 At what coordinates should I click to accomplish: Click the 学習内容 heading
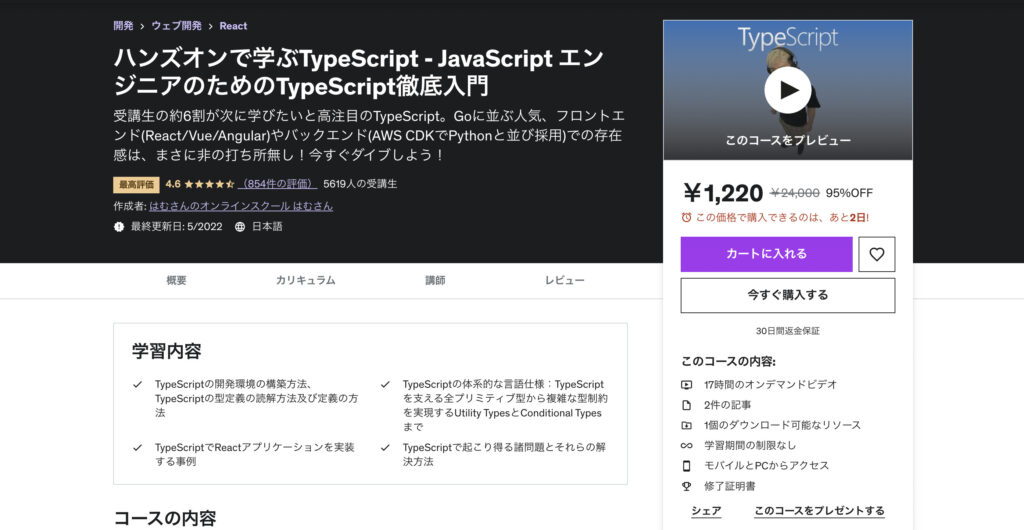pos(167,351)
